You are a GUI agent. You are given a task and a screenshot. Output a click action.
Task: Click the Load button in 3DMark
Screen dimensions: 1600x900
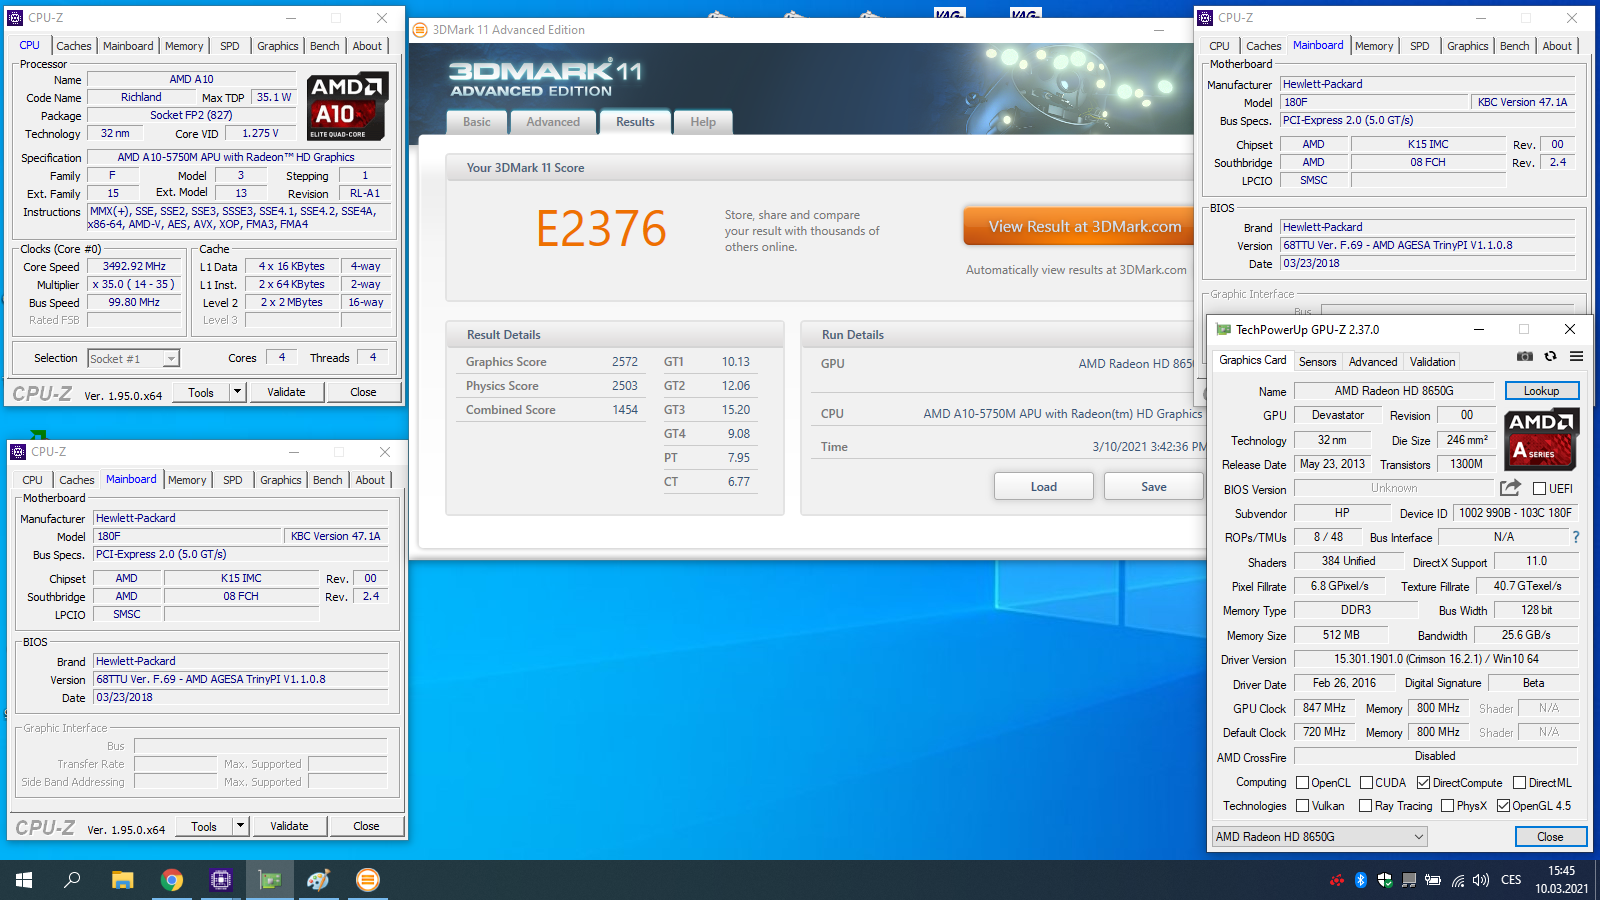point(1044,487)
